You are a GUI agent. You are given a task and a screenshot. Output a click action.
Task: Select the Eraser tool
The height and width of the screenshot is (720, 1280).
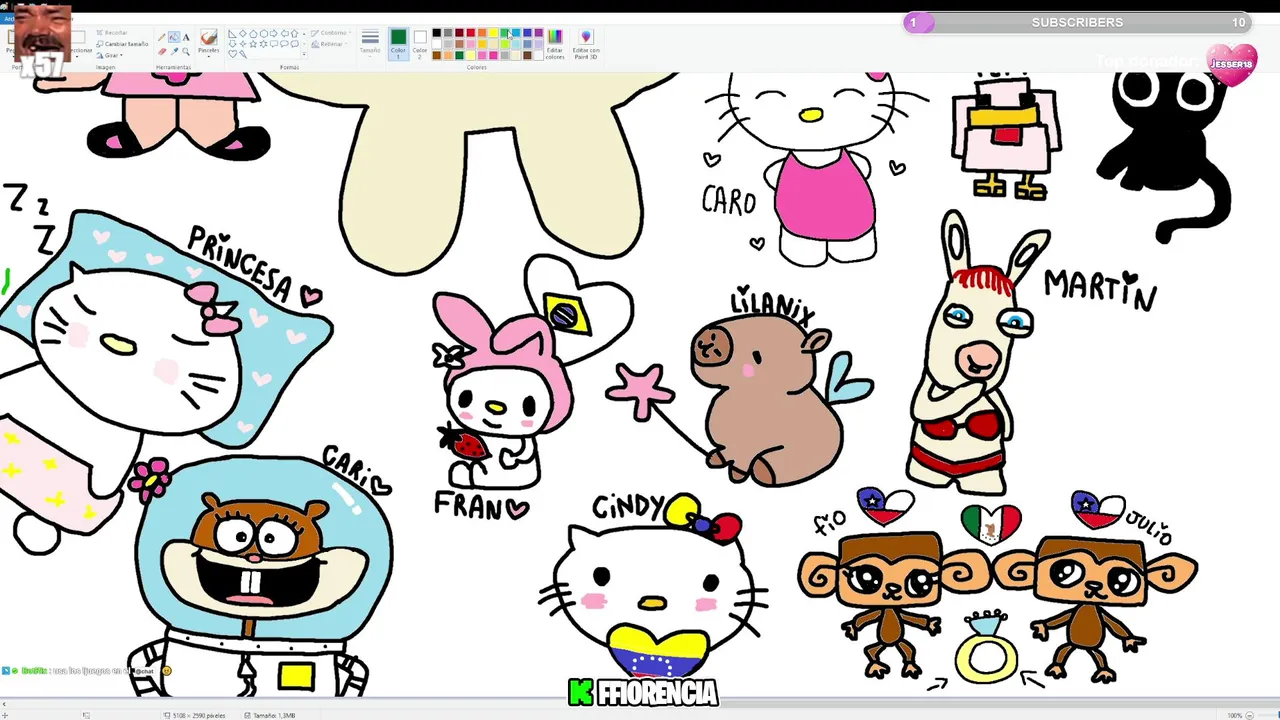[x=162, y=52]
